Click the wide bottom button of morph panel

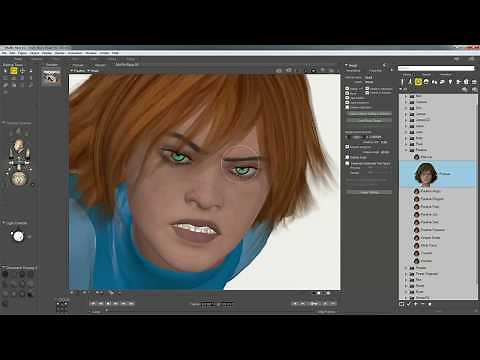tap(369, 192)
